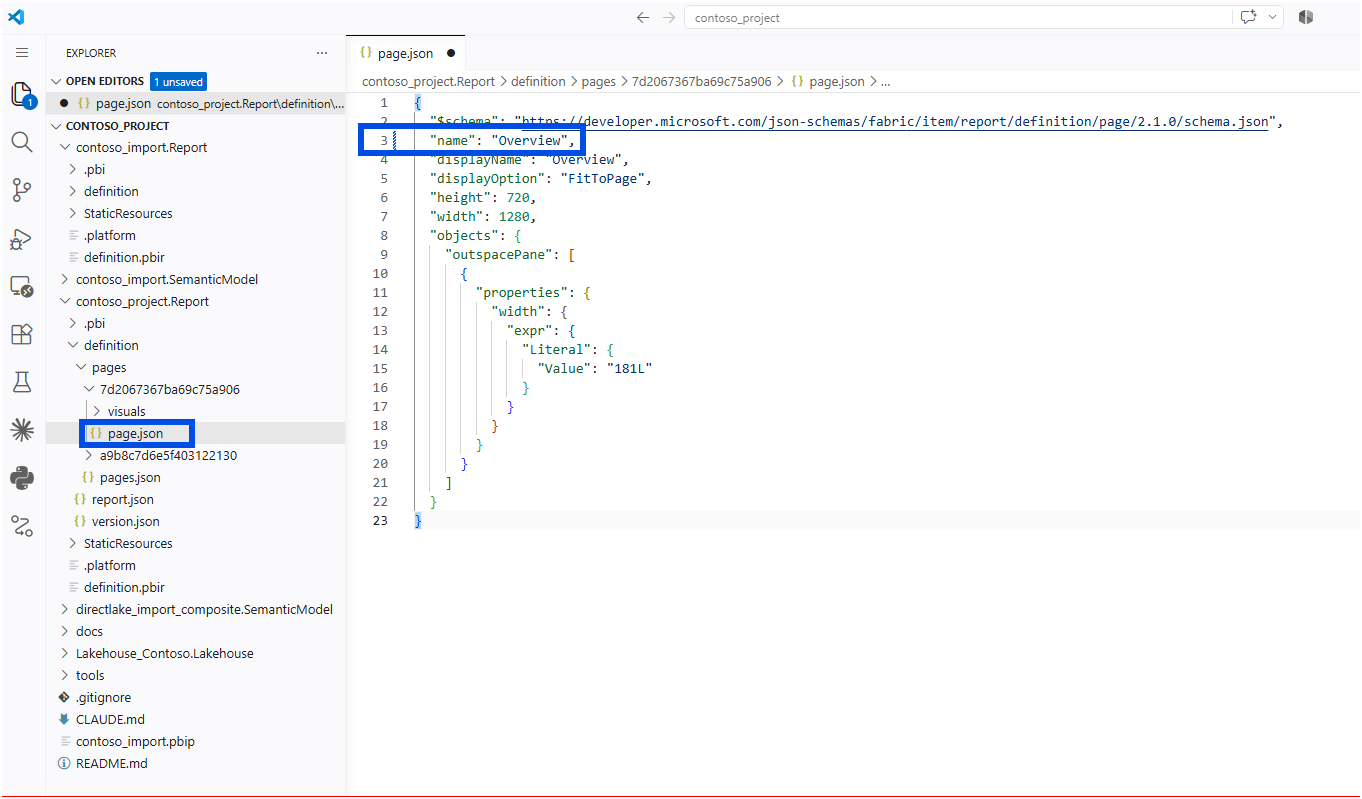The width and height of the screenshot is (1362, 799).
Task: Open the Python view in the activity bar
Action: tap(22, 478)
